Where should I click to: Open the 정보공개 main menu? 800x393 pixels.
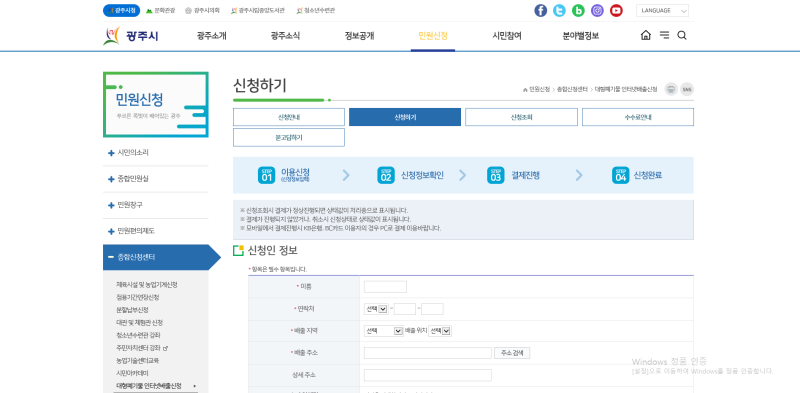coord(359,36)
